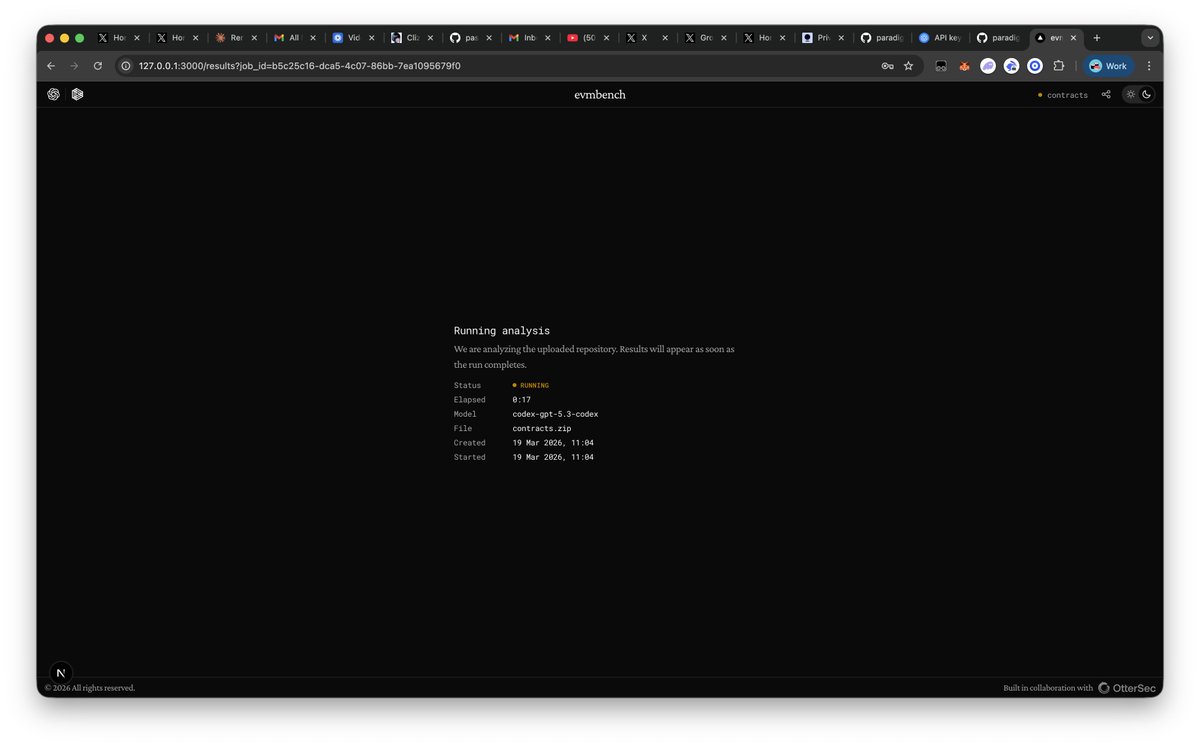Click the model name codex-gpt-5.3-codex

click(x=555, y=414)
